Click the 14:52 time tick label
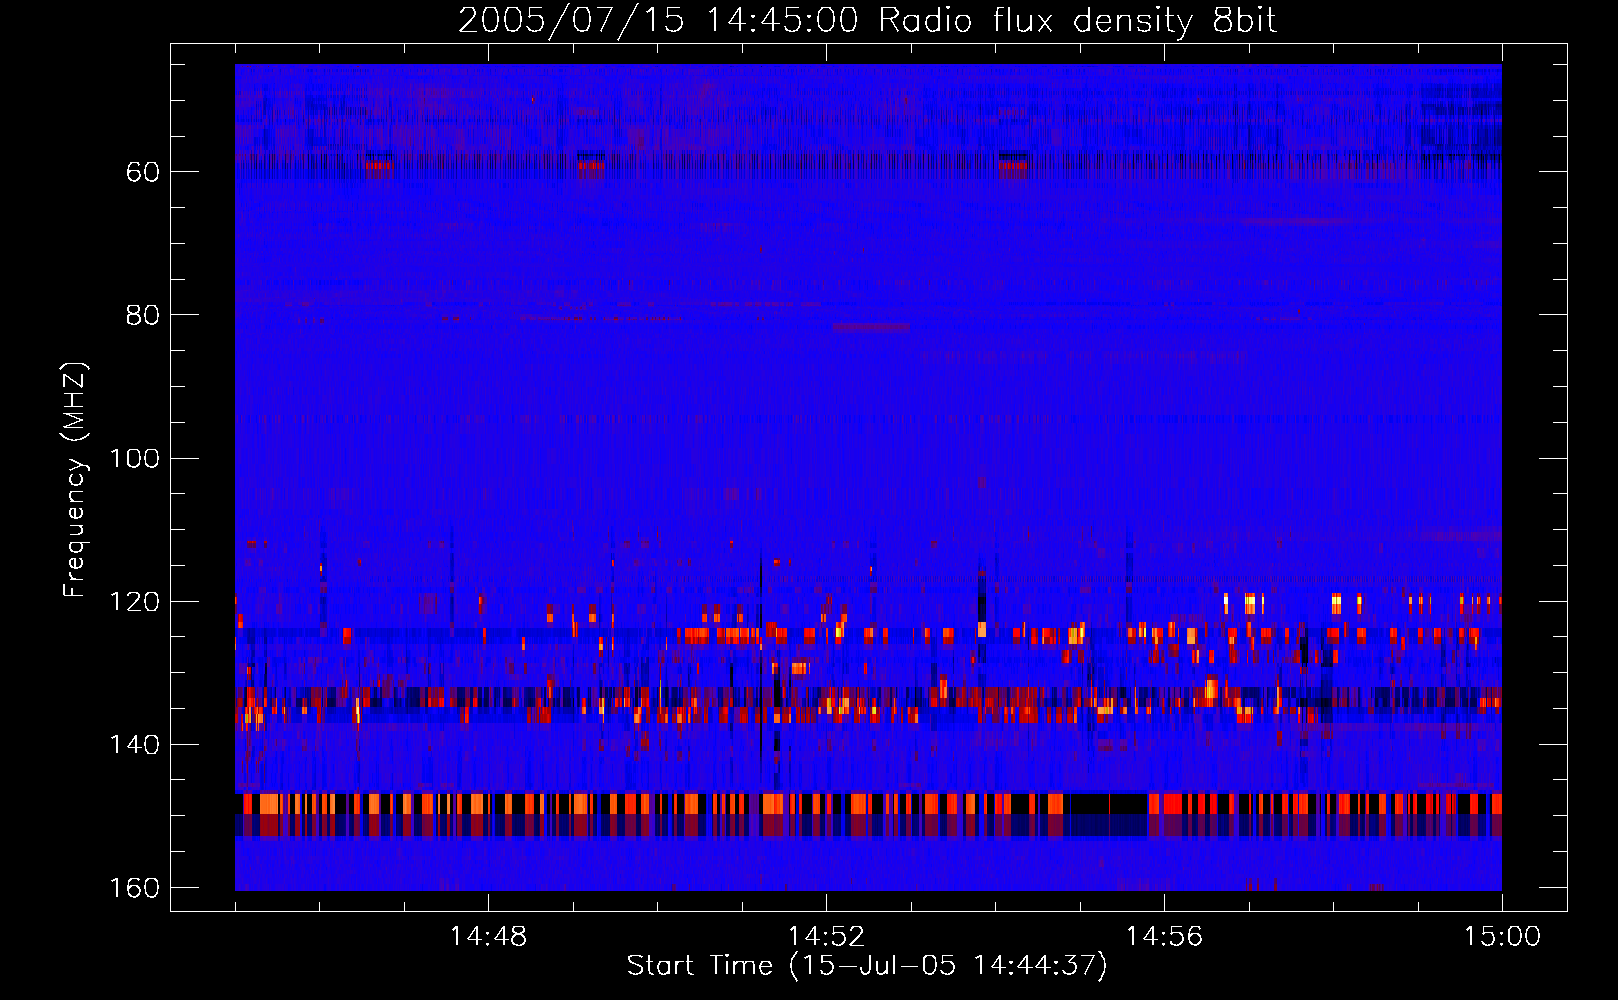Viewport: 1618px width, 1000px height. pyautogui.click(x=826, y=937)
